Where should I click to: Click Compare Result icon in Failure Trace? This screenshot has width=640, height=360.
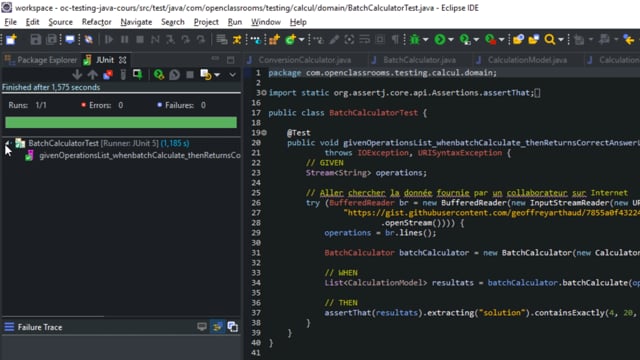point(233,327)
